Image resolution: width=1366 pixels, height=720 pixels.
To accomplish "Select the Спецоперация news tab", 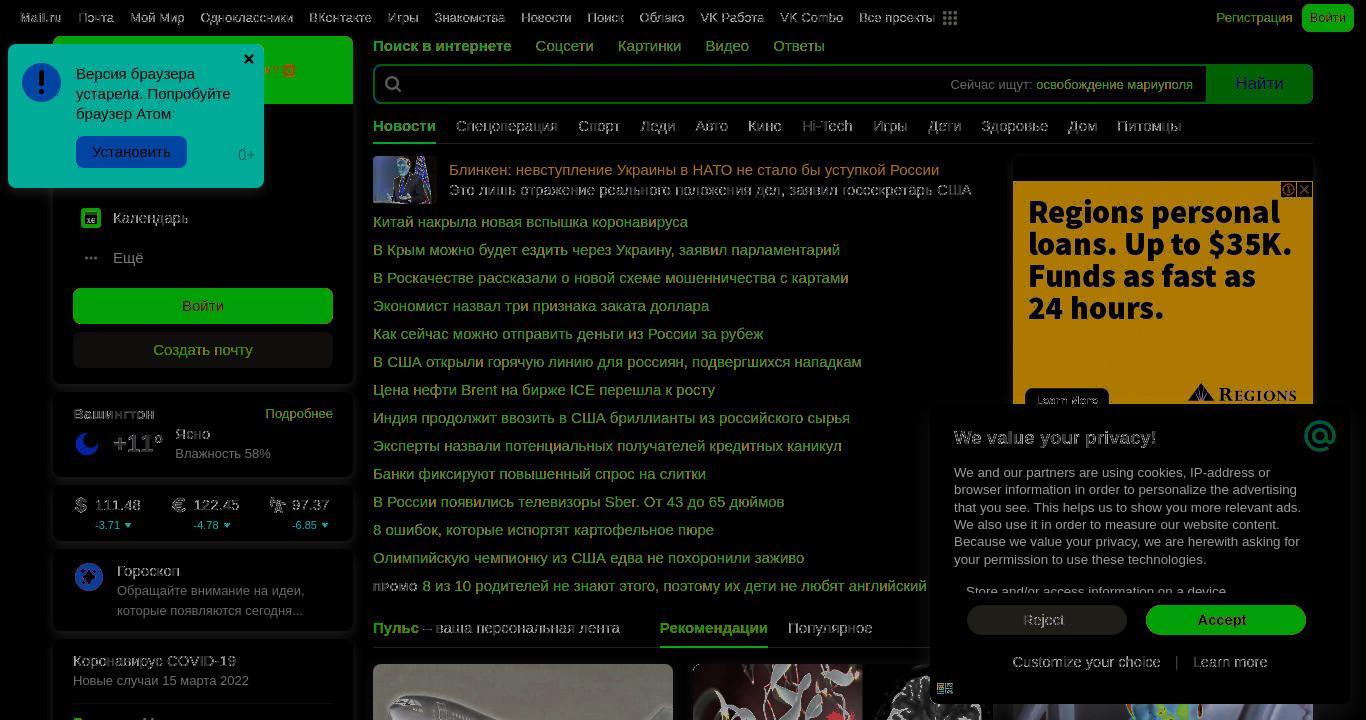I will point(507,126).
